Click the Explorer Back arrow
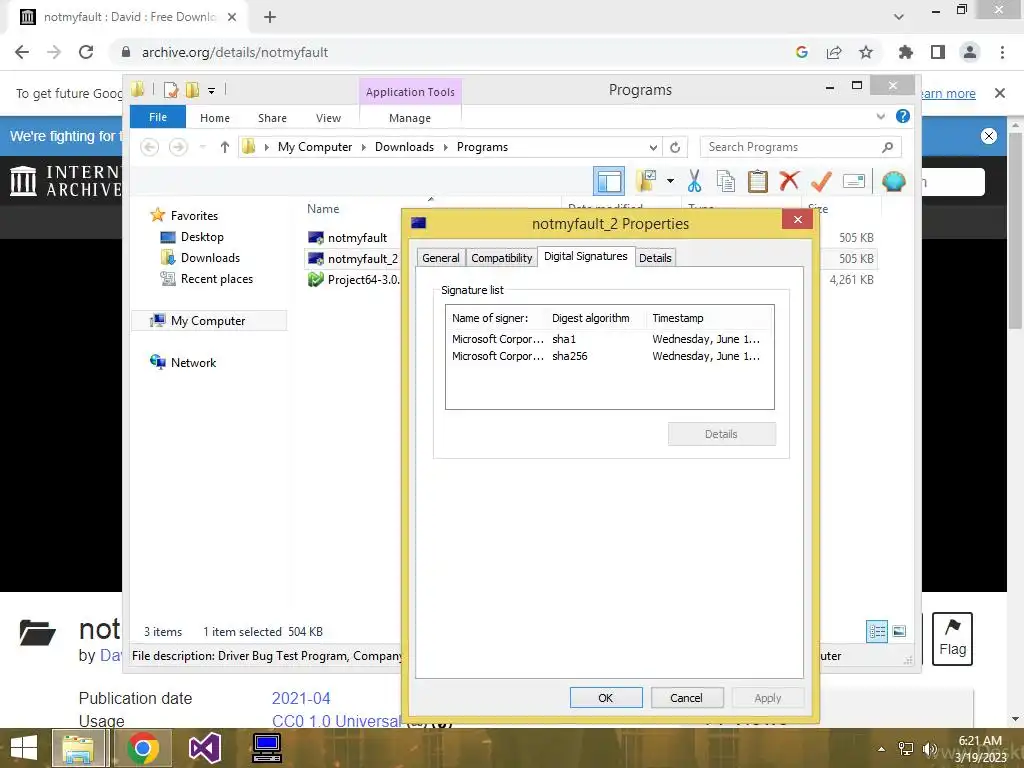This screenshot has height=768, width=1024. click(x=150, y=147)
